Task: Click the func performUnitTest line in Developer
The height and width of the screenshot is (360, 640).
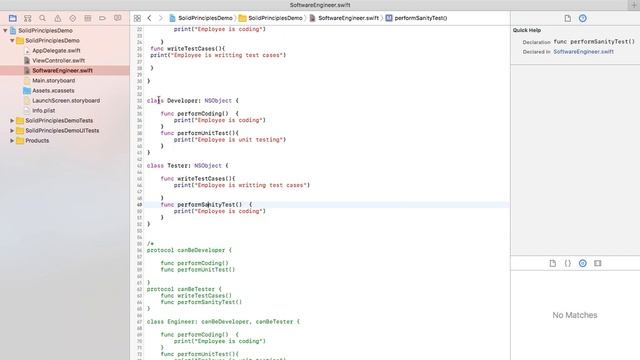Action: (200, 133)
